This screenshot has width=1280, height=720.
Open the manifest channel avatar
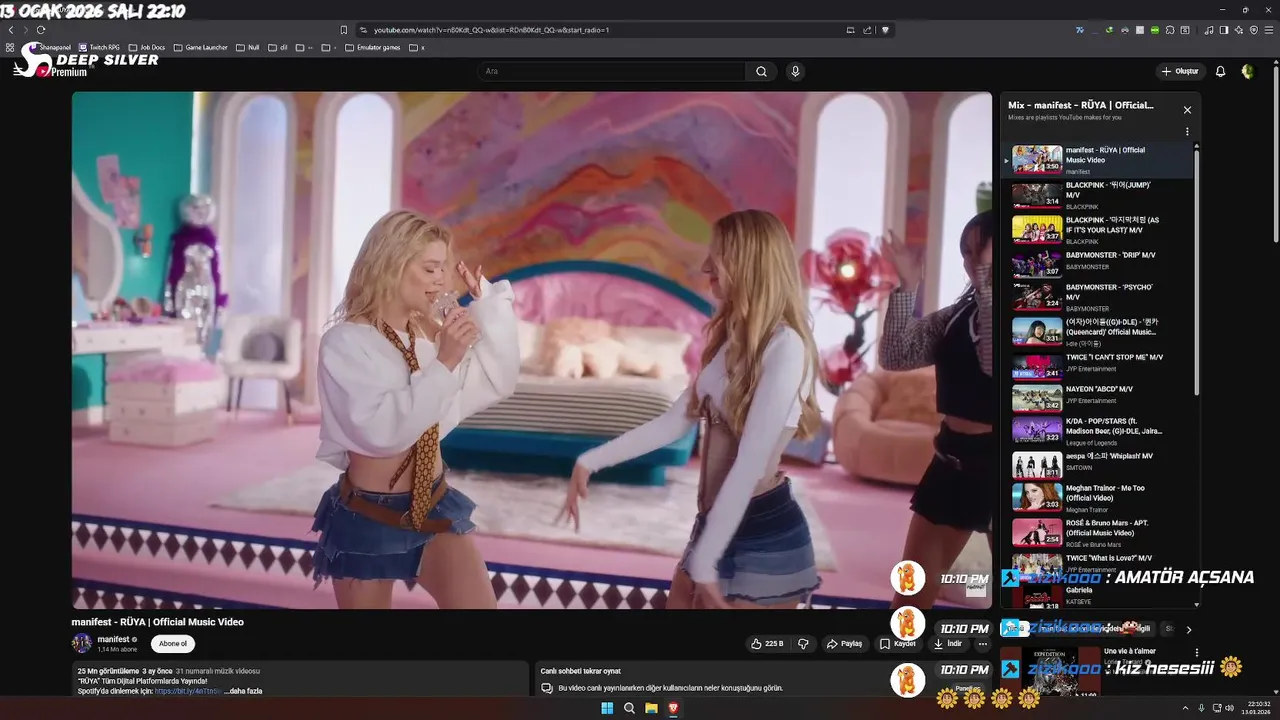pos(81,643)
